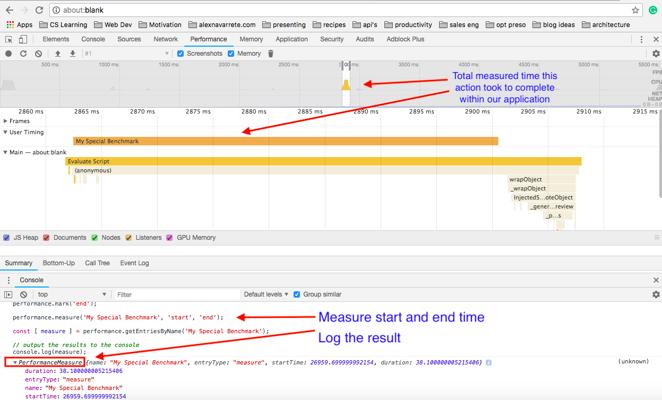This screenshot has width=662, height=400.
Task: Collapse the User Timing section
Action: pyautogui.click(x=5, y=131)
